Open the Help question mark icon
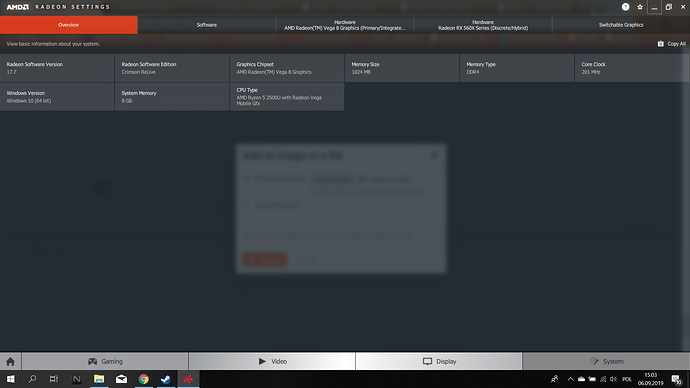The height and width of the screenshot is (388, 690). [625, 7]
